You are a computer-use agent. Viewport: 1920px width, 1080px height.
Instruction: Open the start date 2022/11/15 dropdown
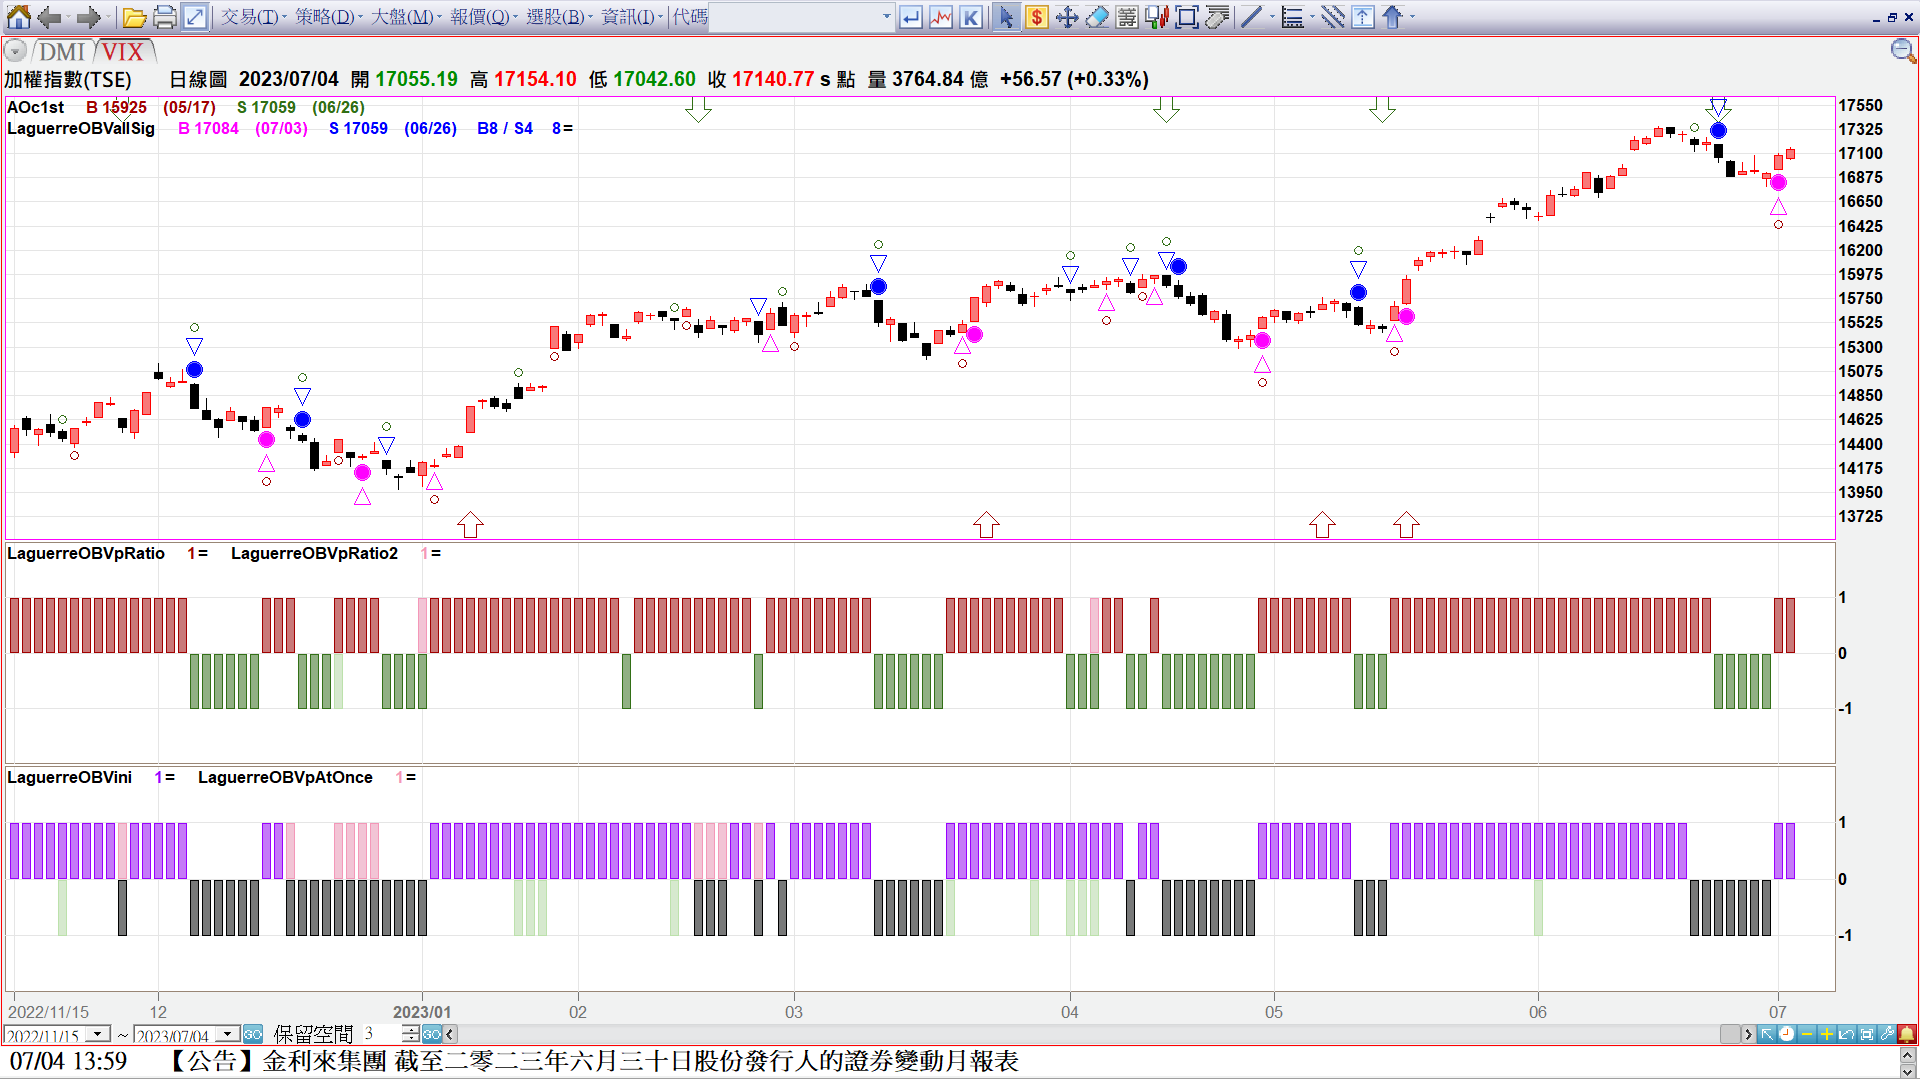(98, 1034)
